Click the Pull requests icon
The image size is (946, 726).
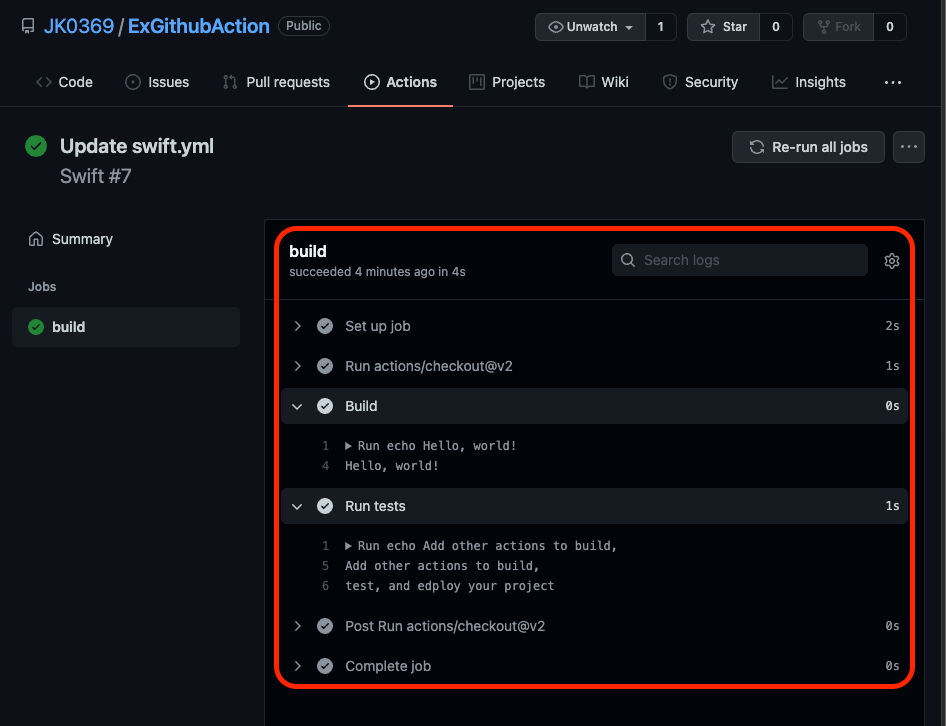(230, 82)
